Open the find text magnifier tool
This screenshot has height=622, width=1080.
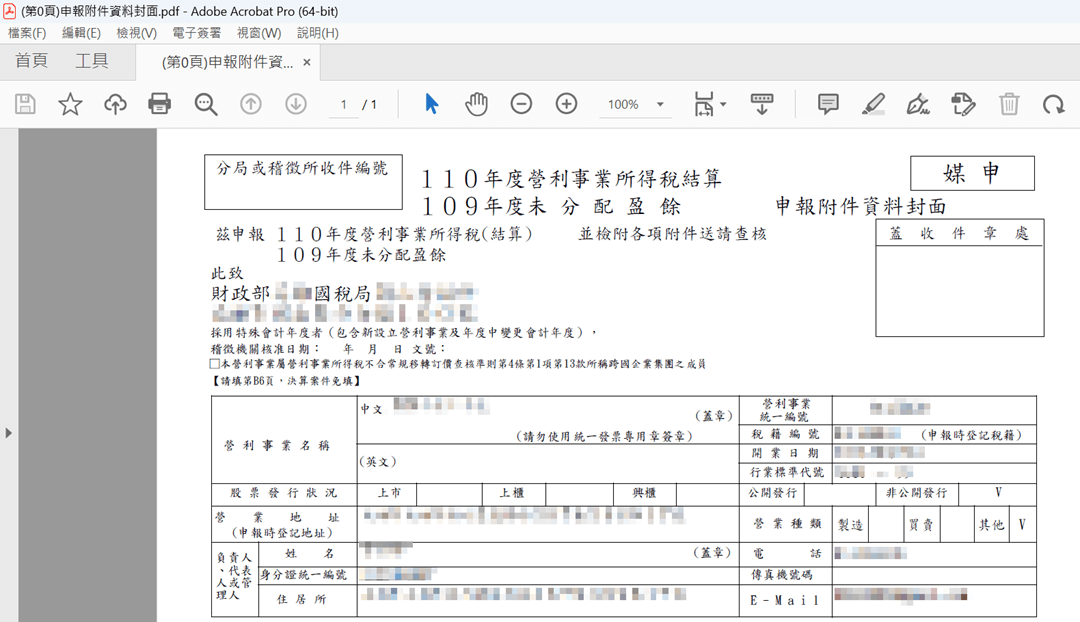[205, 104]
